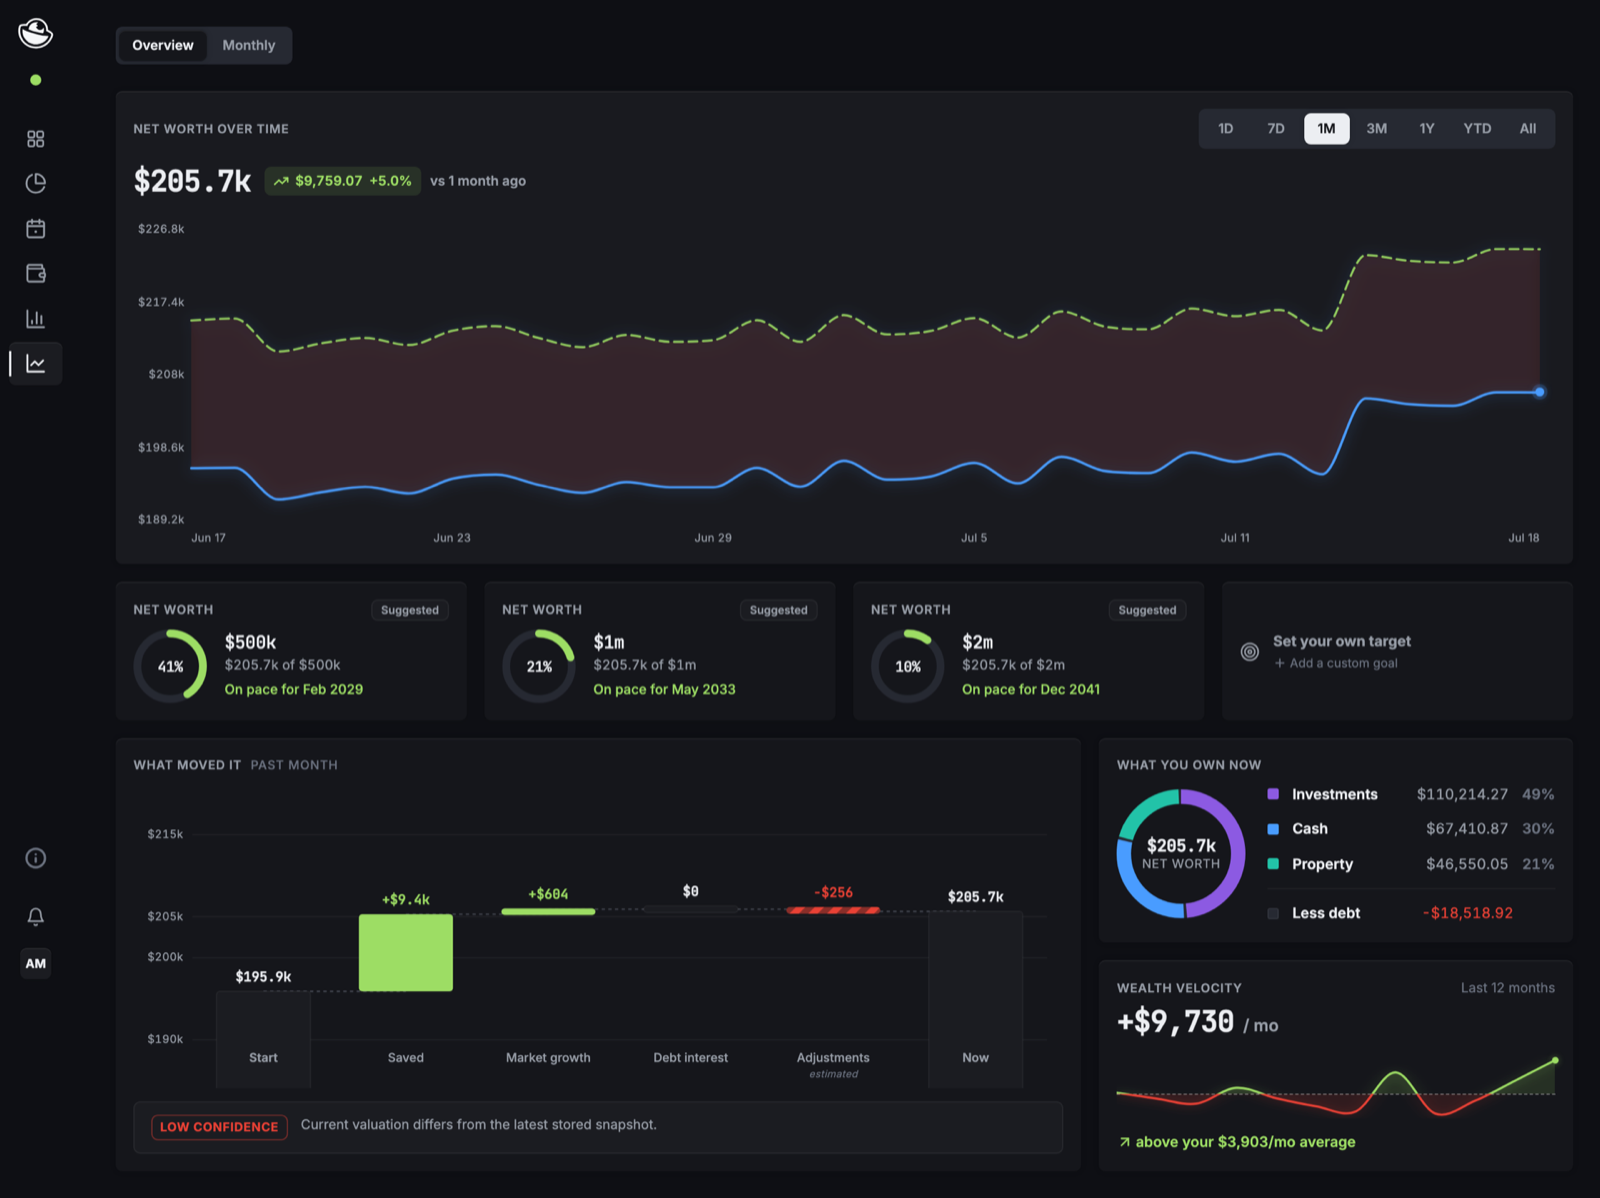Open notifications bell icon
Screen dimensions: 1600x1198
[x=36, y=917]
